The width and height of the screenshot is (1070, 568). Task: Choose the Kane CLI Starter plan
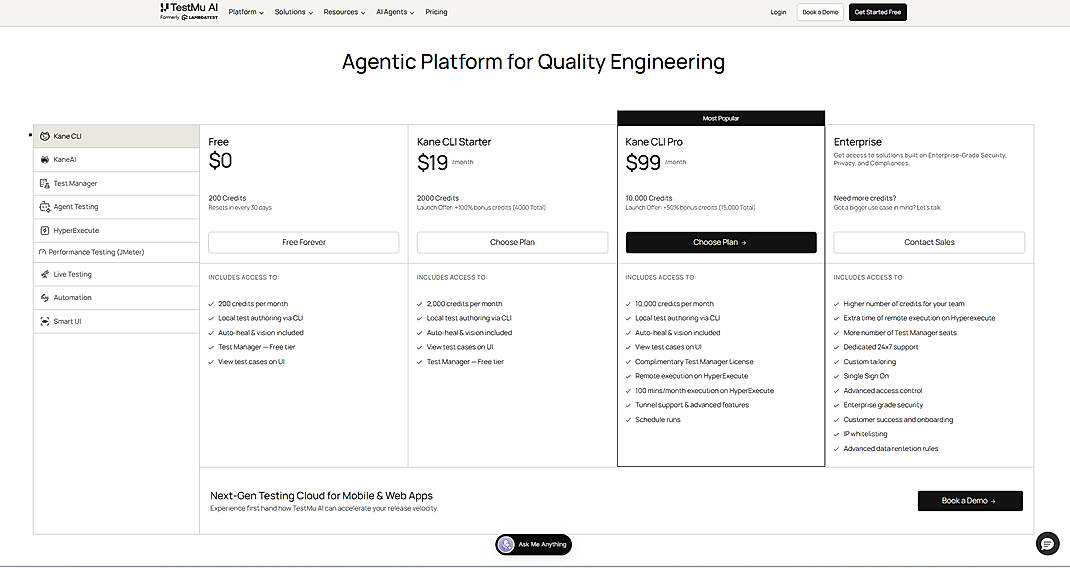512,242
